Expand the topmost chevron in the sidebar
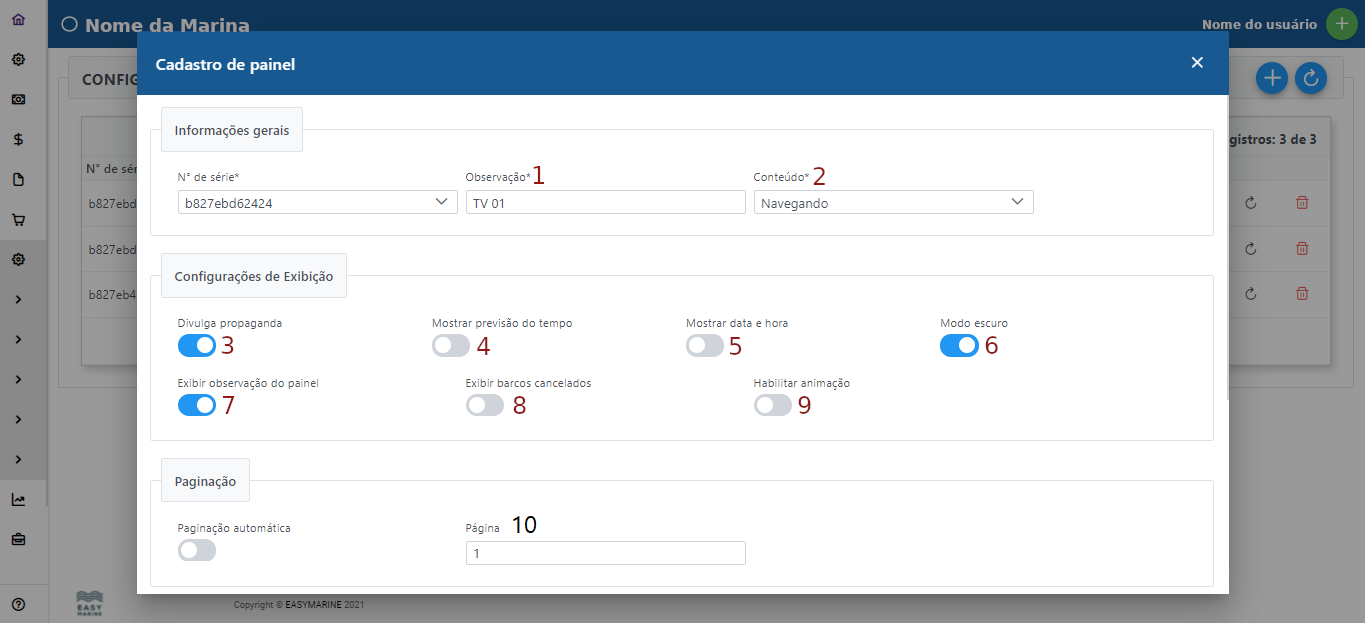1365x623 pixels. pyautogui.click(x=18, y=299)
